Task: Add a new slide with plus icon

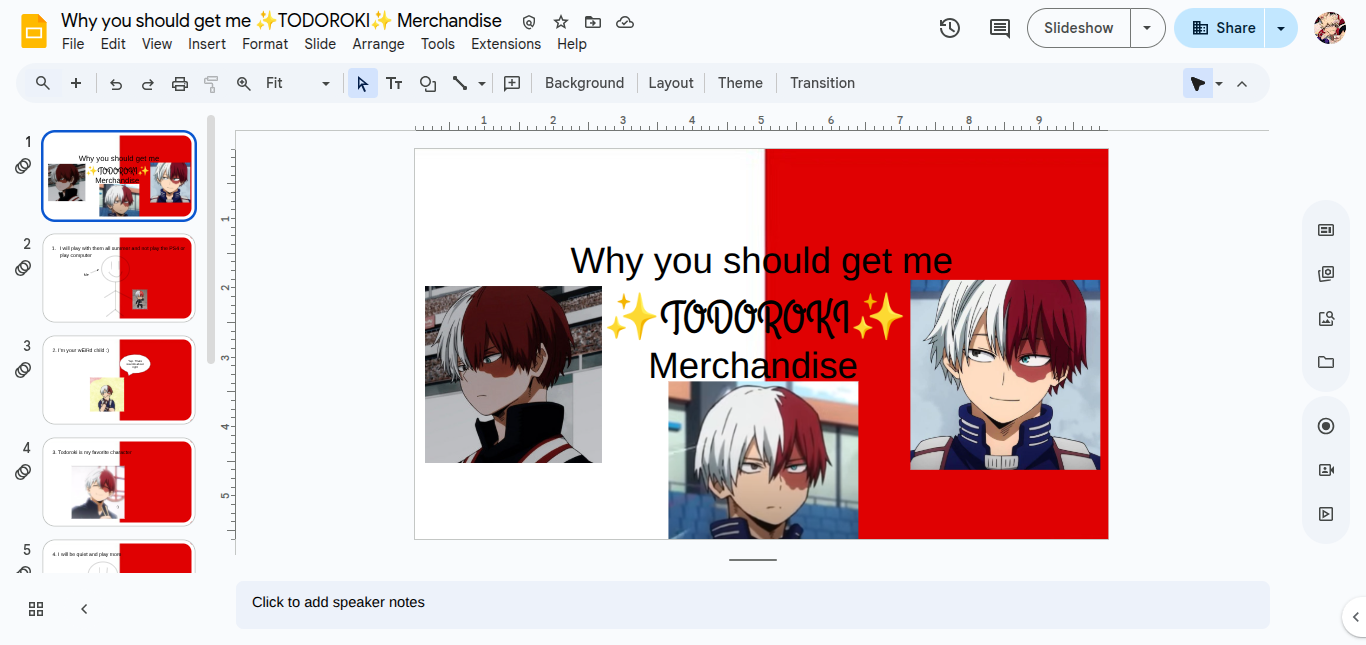Action: [76, 83]
